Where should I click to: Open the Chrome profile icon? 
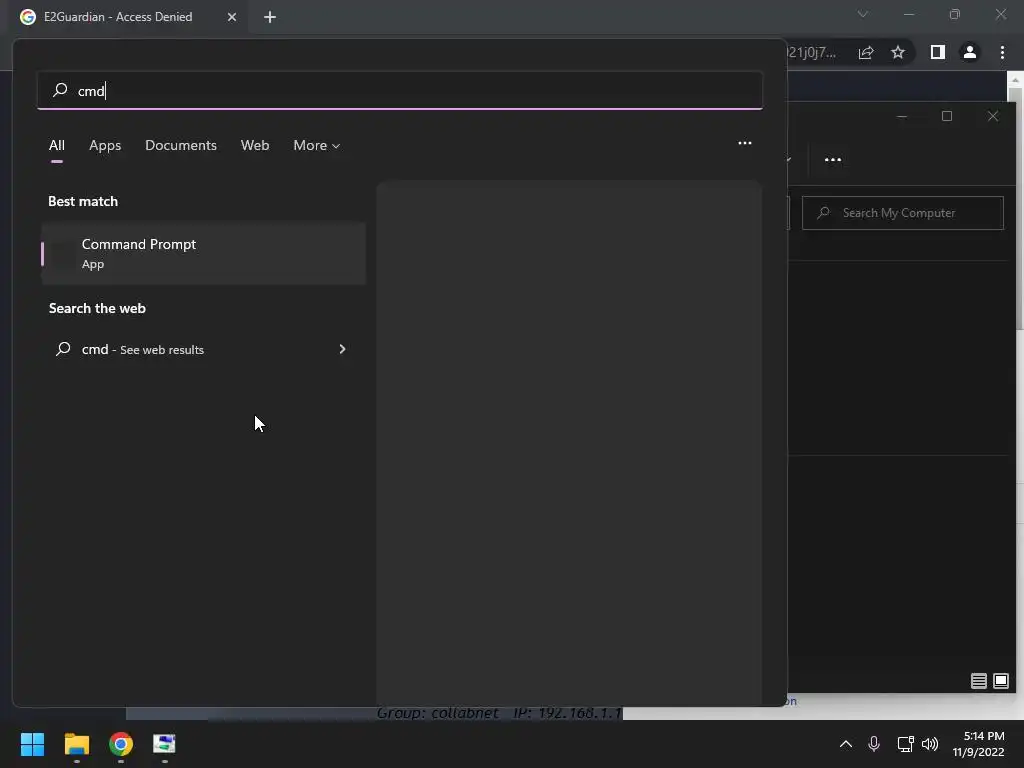970,52
